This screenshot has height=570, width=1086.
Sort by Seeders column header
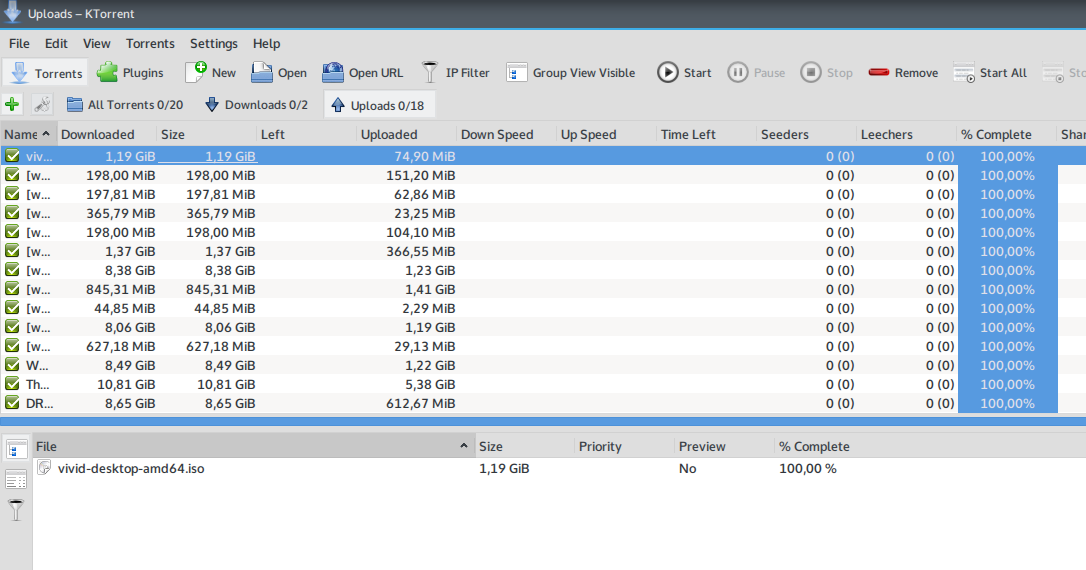(x=806, y=134)
